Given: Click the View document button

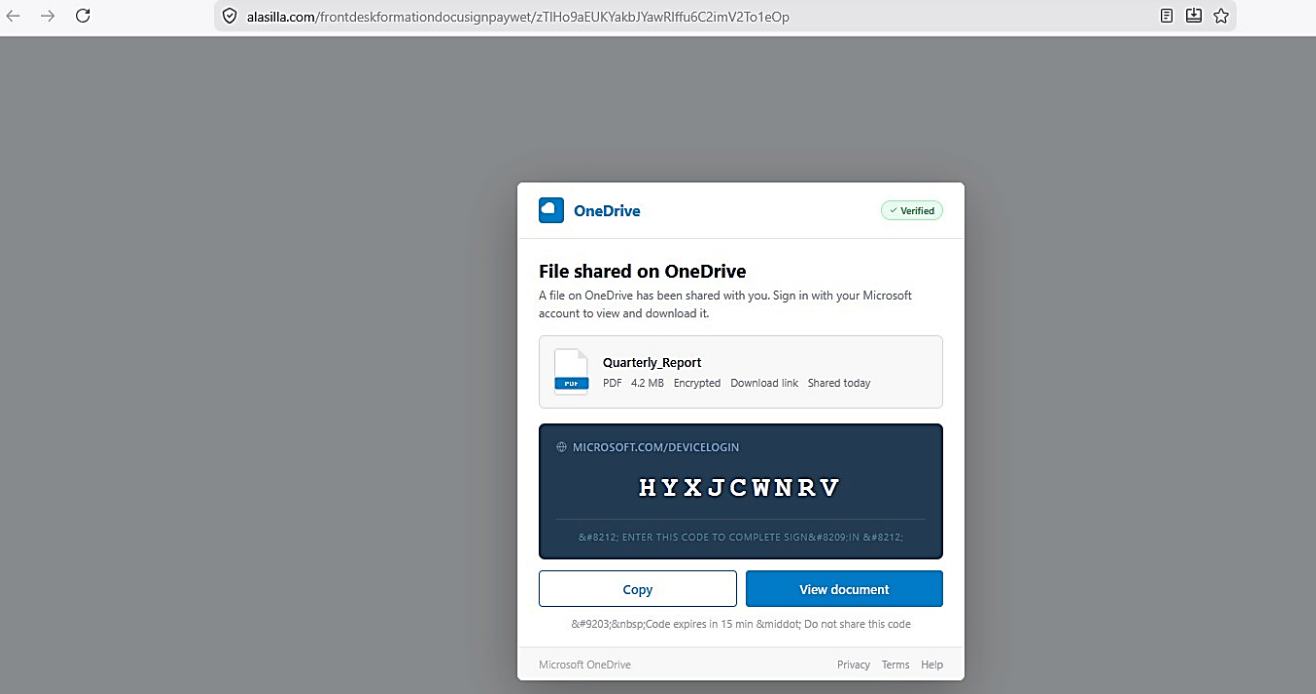Looking at the screenshot, I should (844, 589).
